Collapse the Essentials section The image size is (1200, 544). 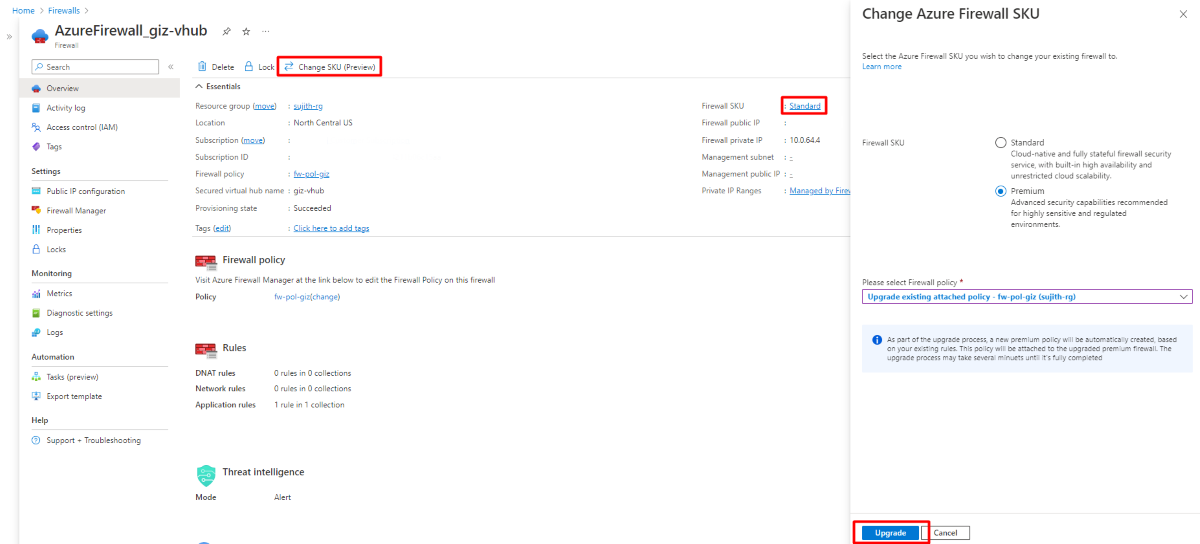click(x=217, y=86)
